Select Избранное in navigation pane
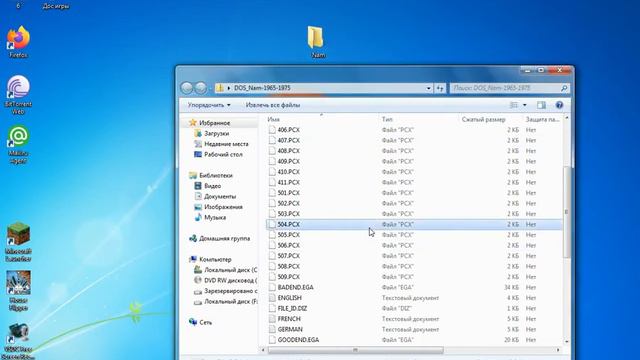Image resolution: width=640 pixels, height=360 pixels. point(214,123)
